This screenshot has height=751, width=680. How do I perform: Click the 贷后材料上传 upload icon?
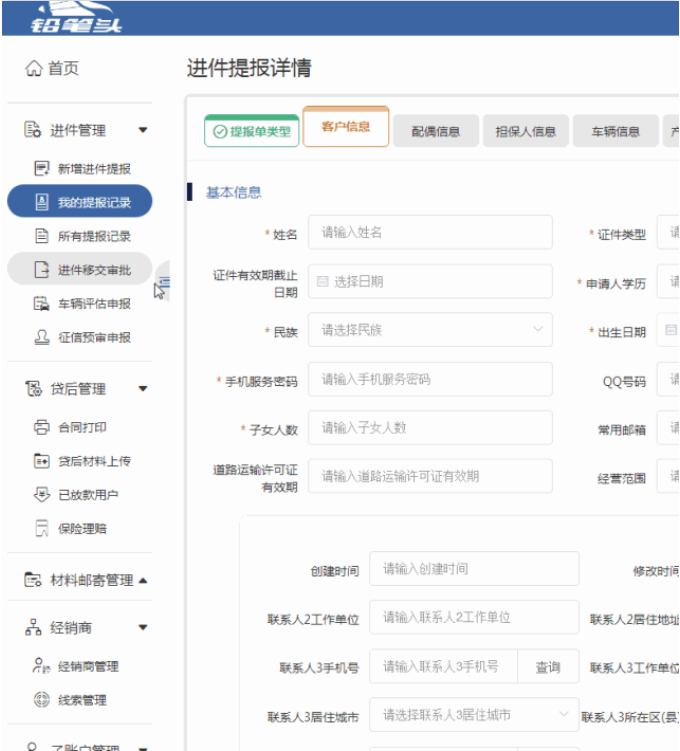pos(42,461)
